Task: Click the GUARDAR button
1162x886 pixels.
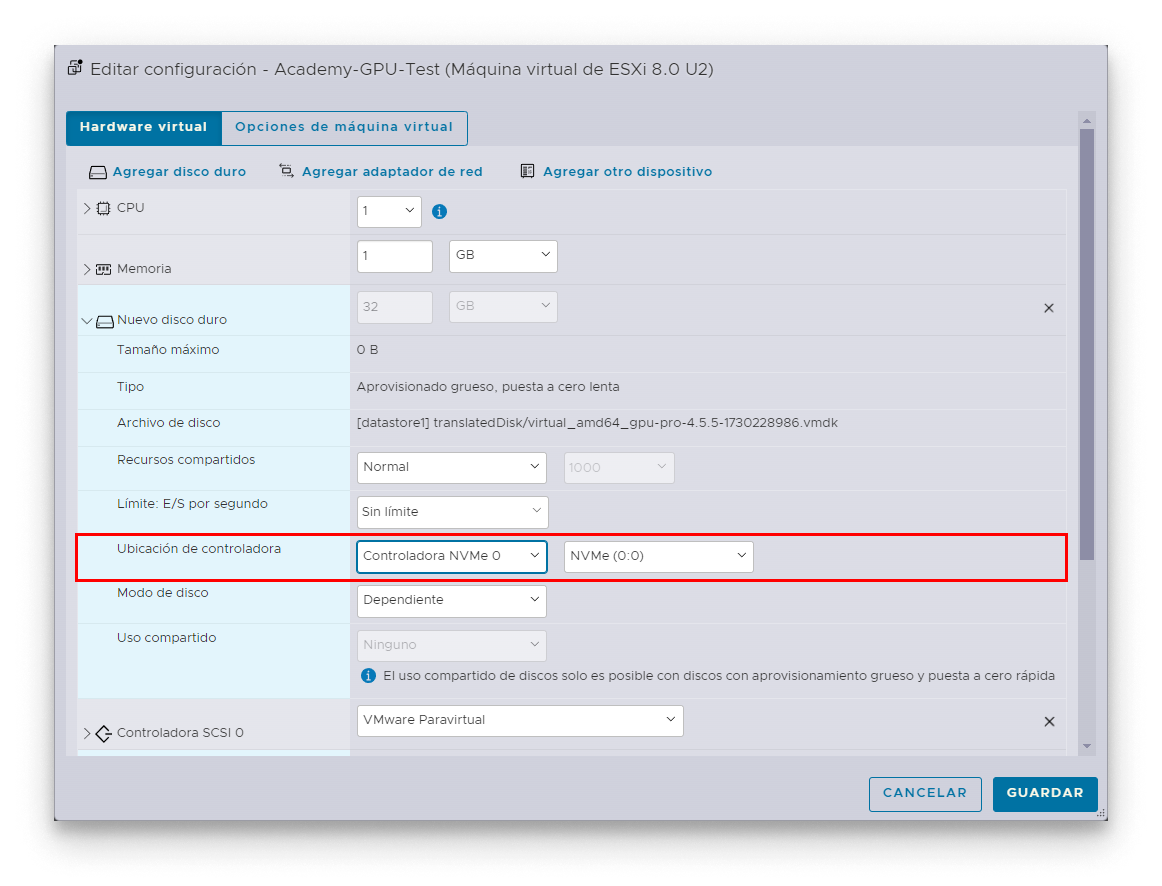Action: pyautogui.click(x=1044, y=793)
